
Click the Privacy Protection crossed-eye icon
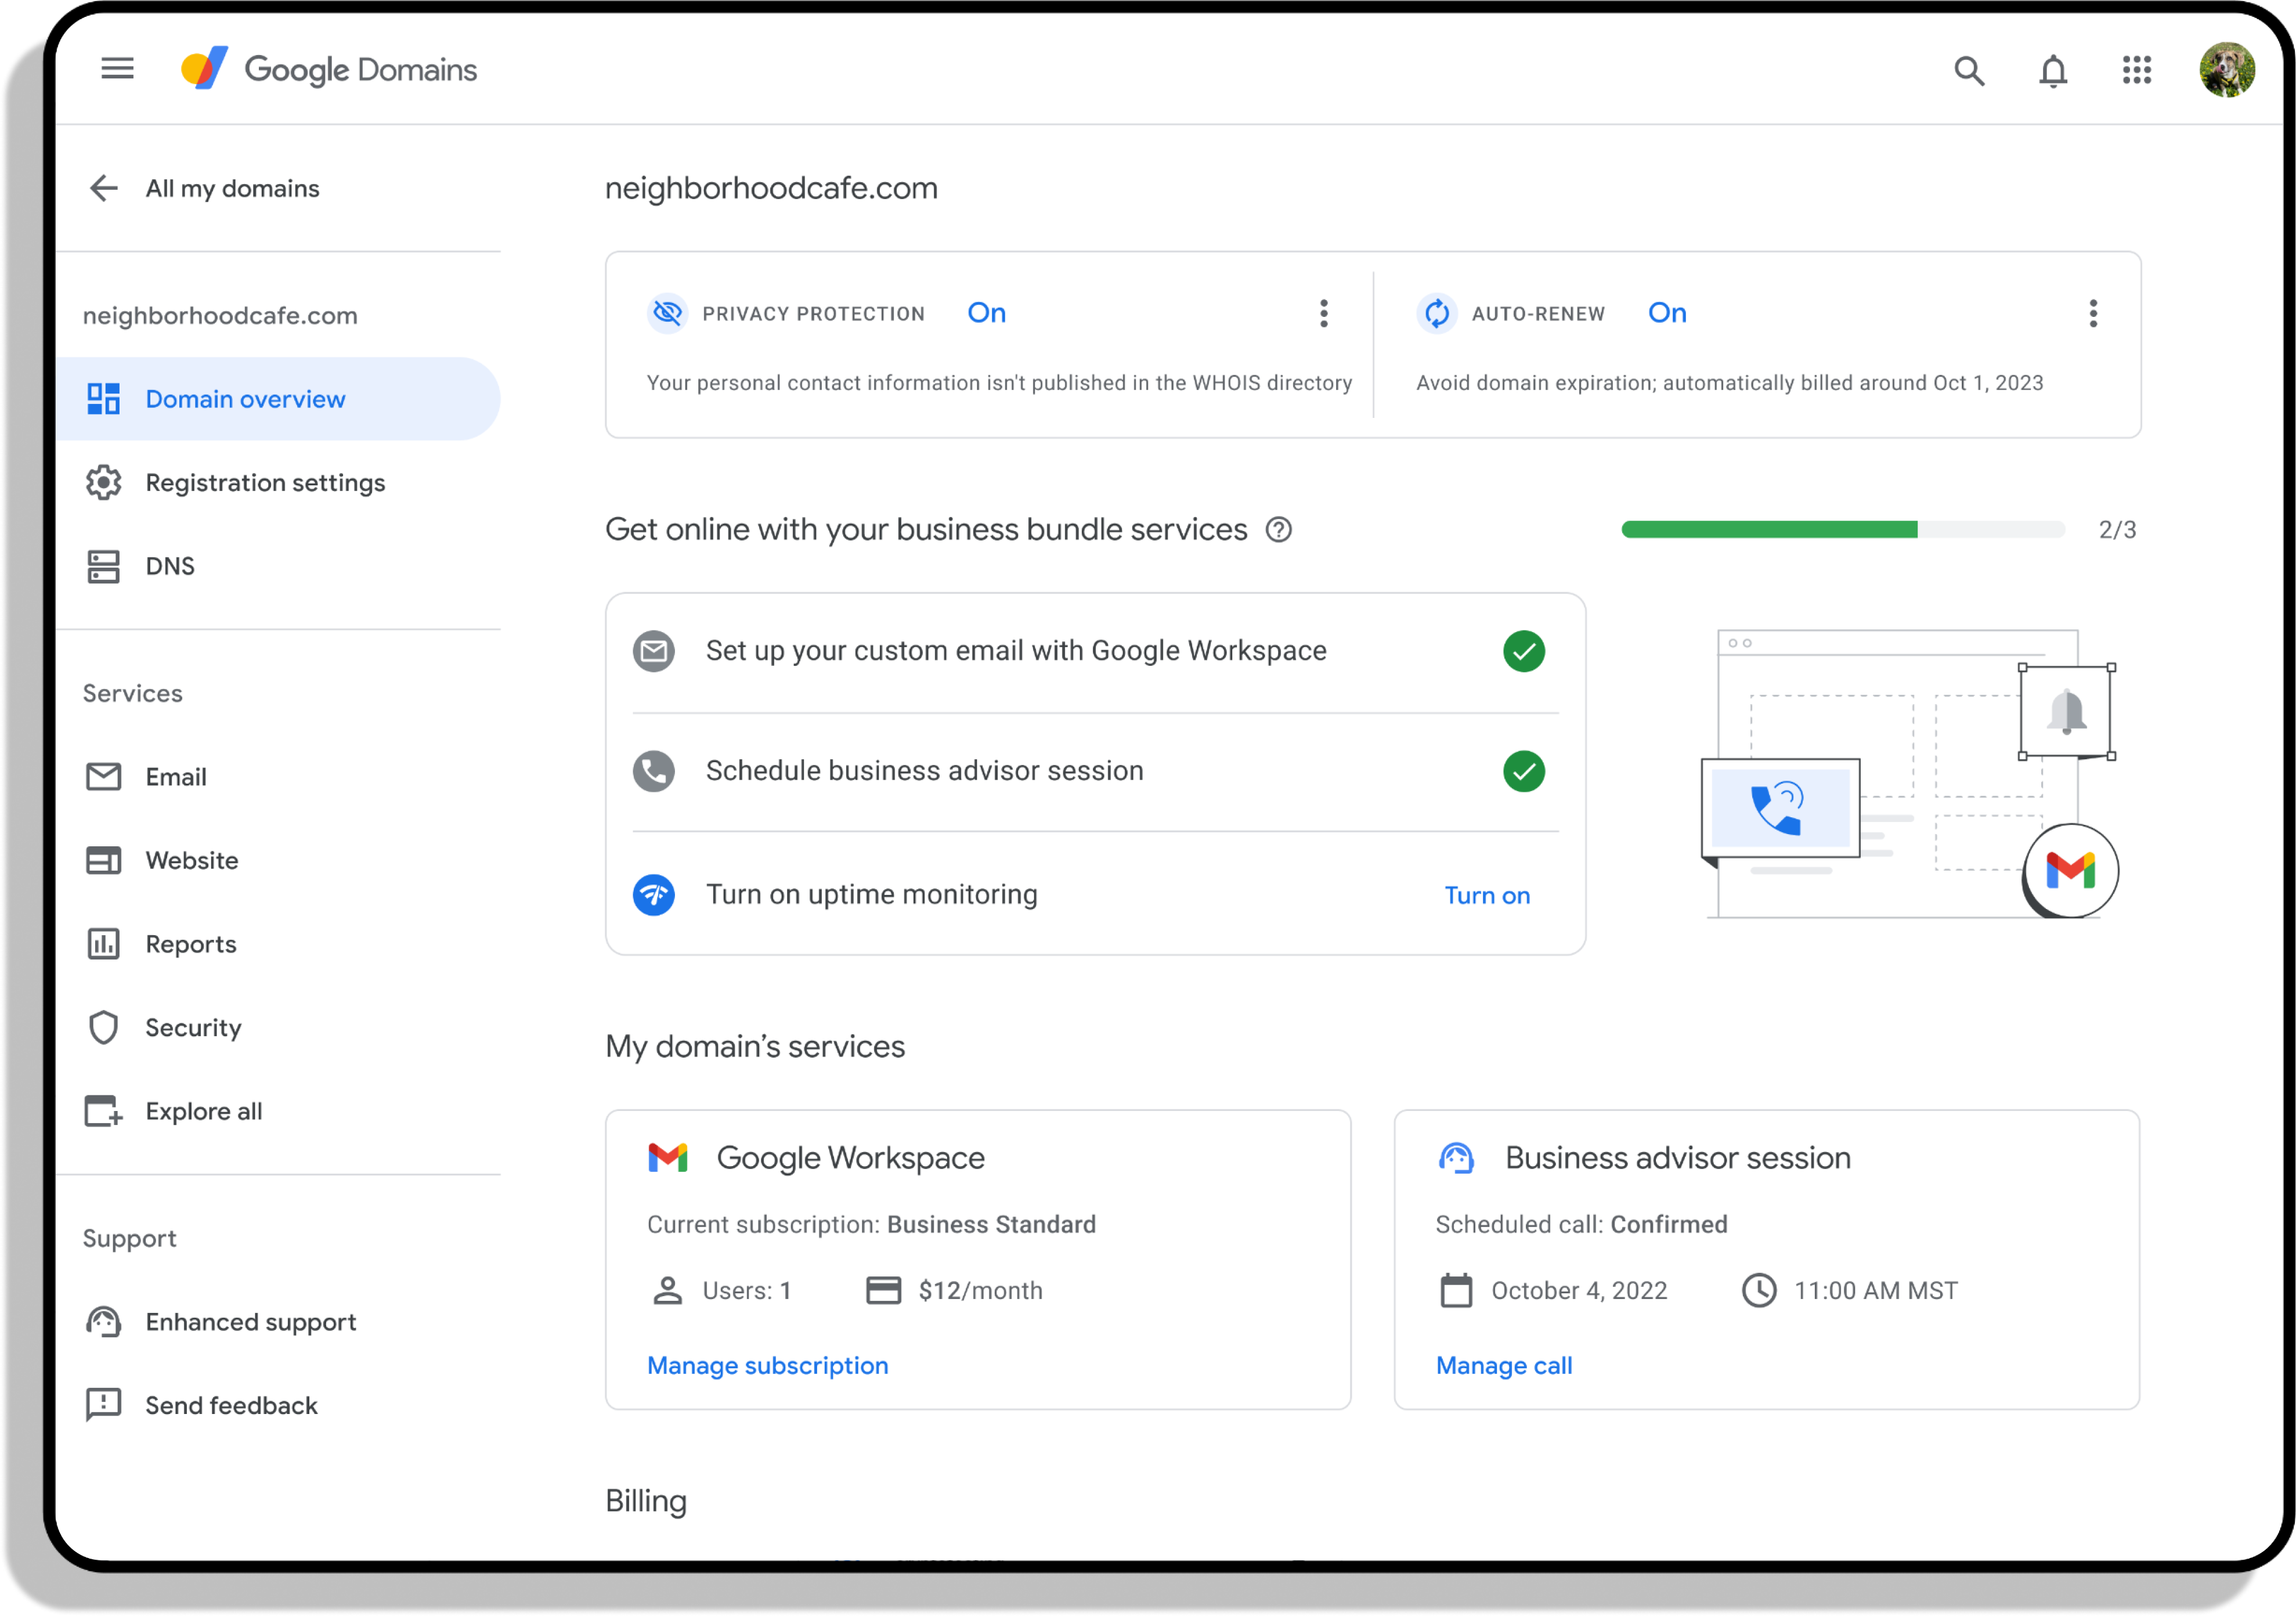pos(667,313)
